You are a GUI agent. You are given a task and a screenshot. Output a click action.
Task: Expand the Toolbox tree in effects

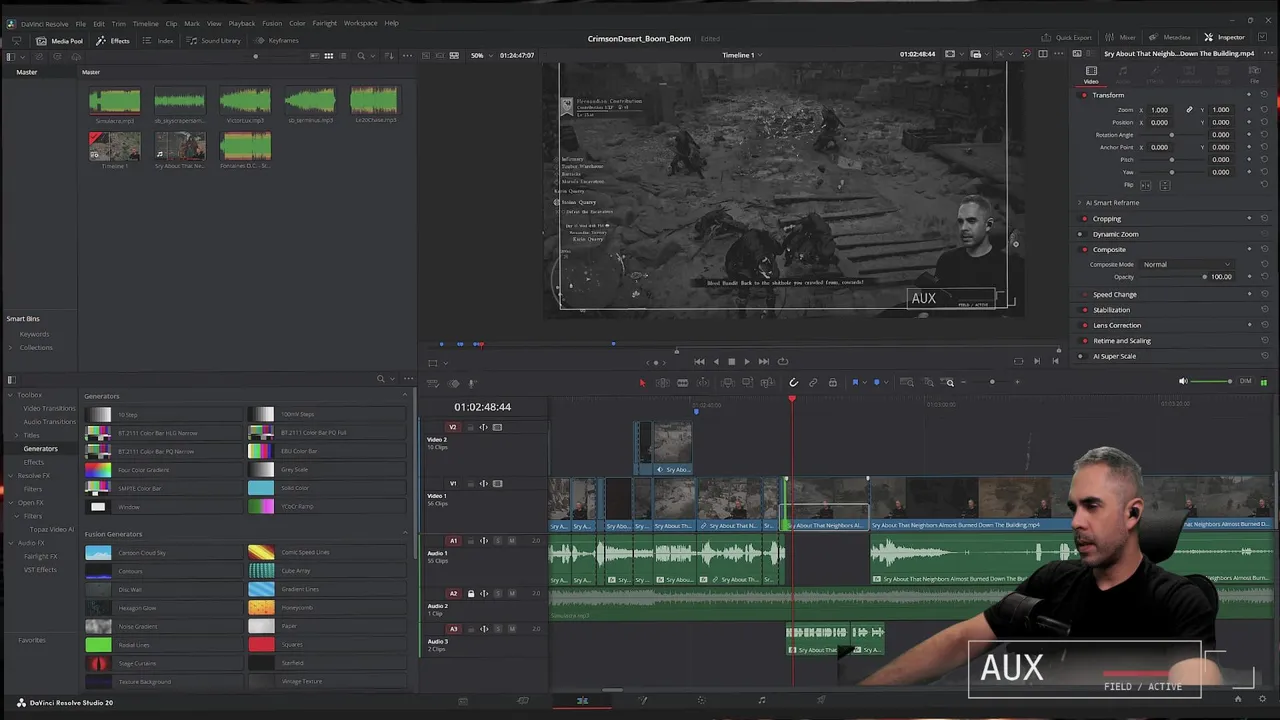tap(11, 395)
